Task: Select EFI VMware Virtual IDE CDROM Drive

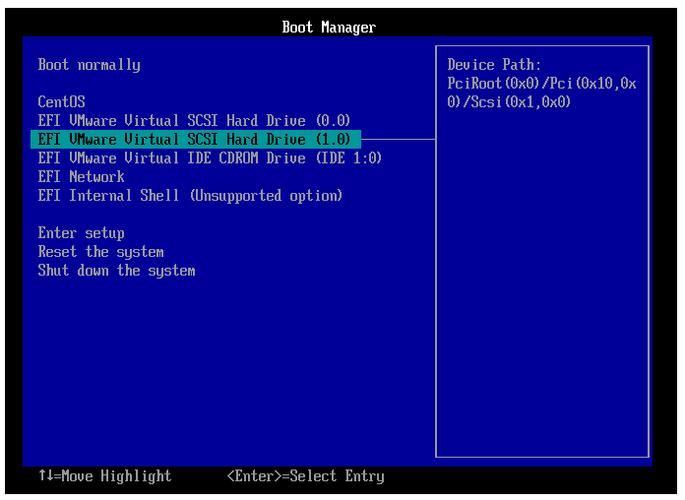Action: (209, 158)
